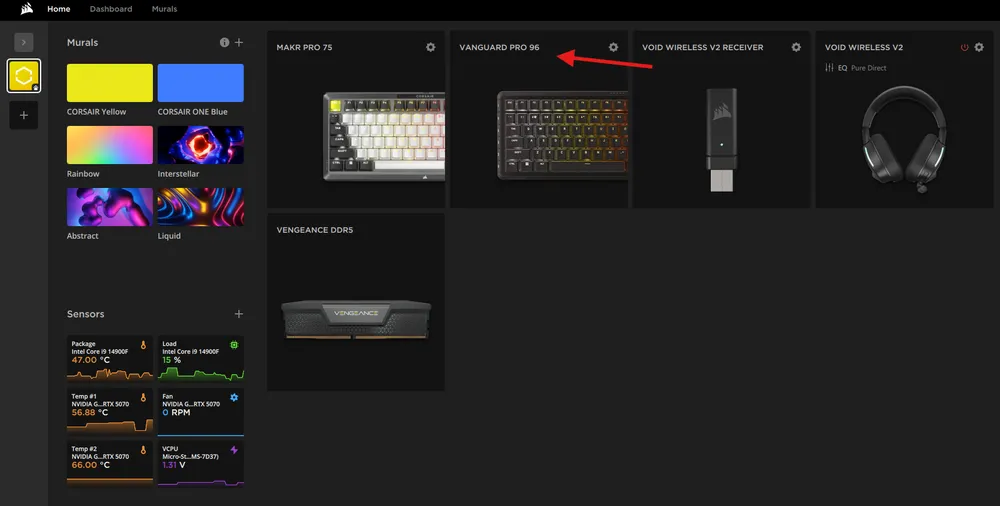Click the EQ sliders icon on headset card
The image size is (1000, 506).
pyautogui.click(x=829, y=68)
